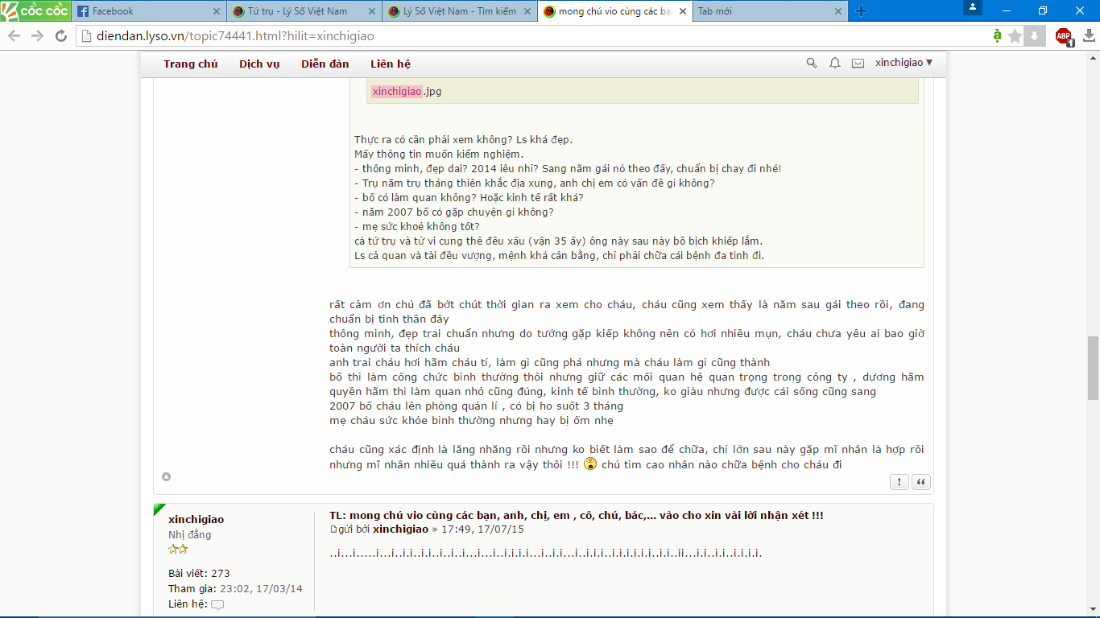Bookmark page with star icon
1100x618 pixels.
tap(1015, 36)
